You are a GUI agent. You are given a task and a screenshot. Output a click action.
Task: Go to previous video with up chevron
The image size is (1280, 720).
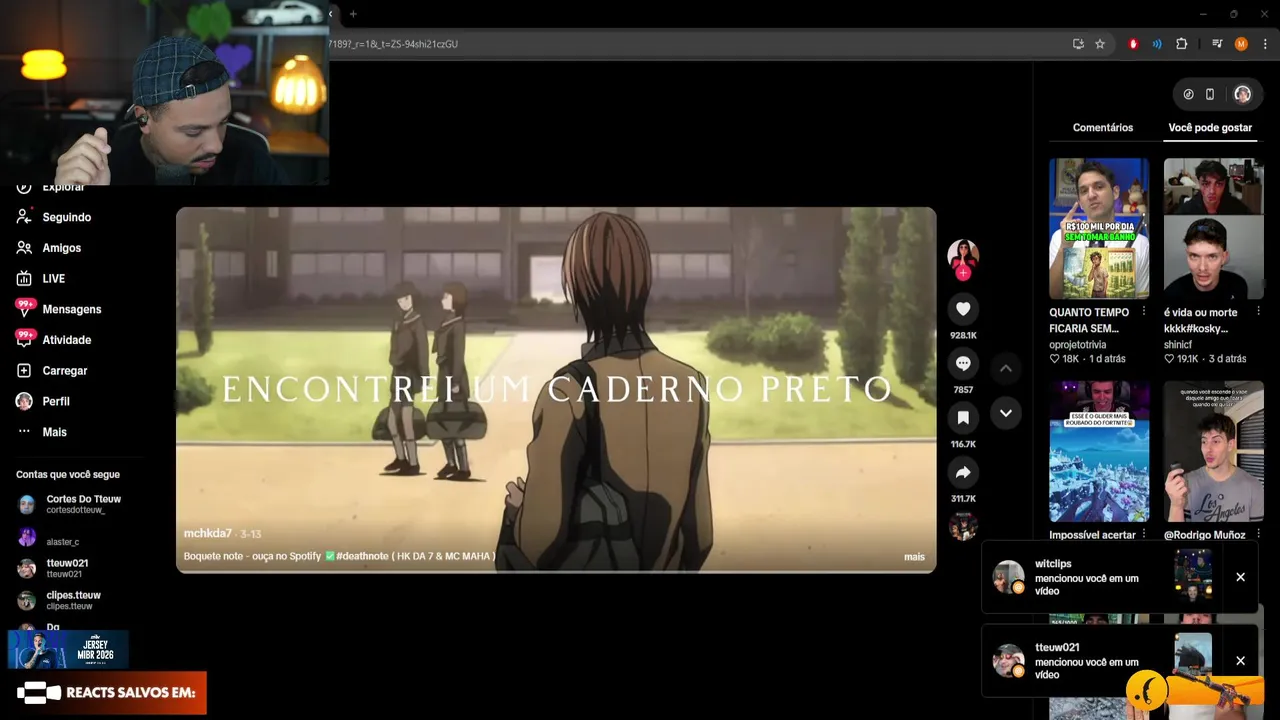tap(1006, 369)
